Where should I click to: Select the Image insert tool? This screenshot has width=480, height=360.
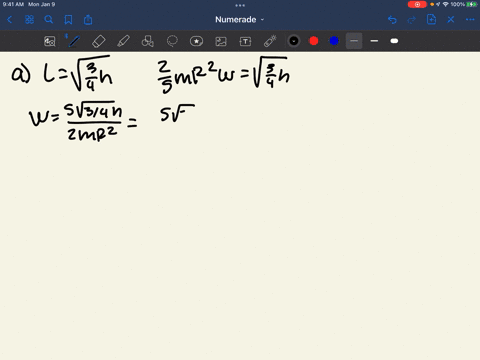(221, 41)
